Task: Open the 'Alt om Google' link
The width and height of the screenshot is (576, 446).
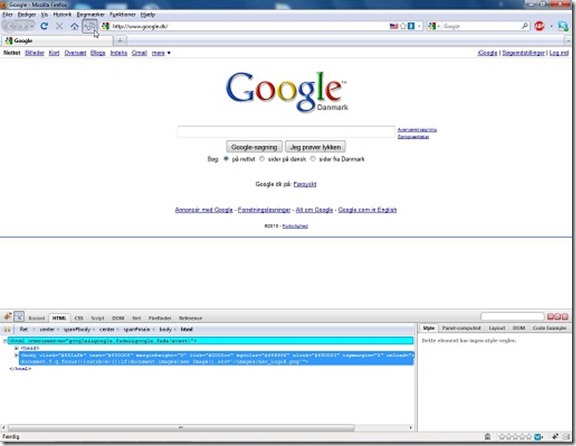Action: point(314,210)
